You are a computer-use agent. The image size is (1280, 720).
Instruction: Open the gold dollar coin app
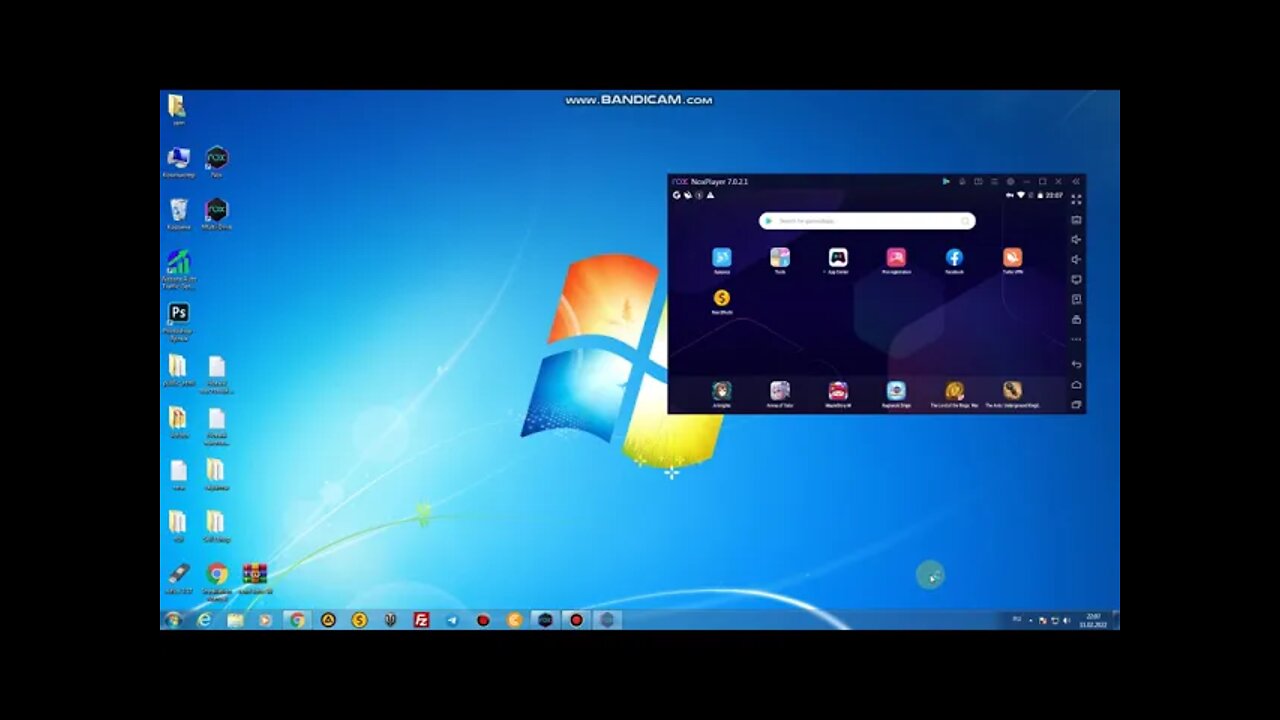(721, 298)
